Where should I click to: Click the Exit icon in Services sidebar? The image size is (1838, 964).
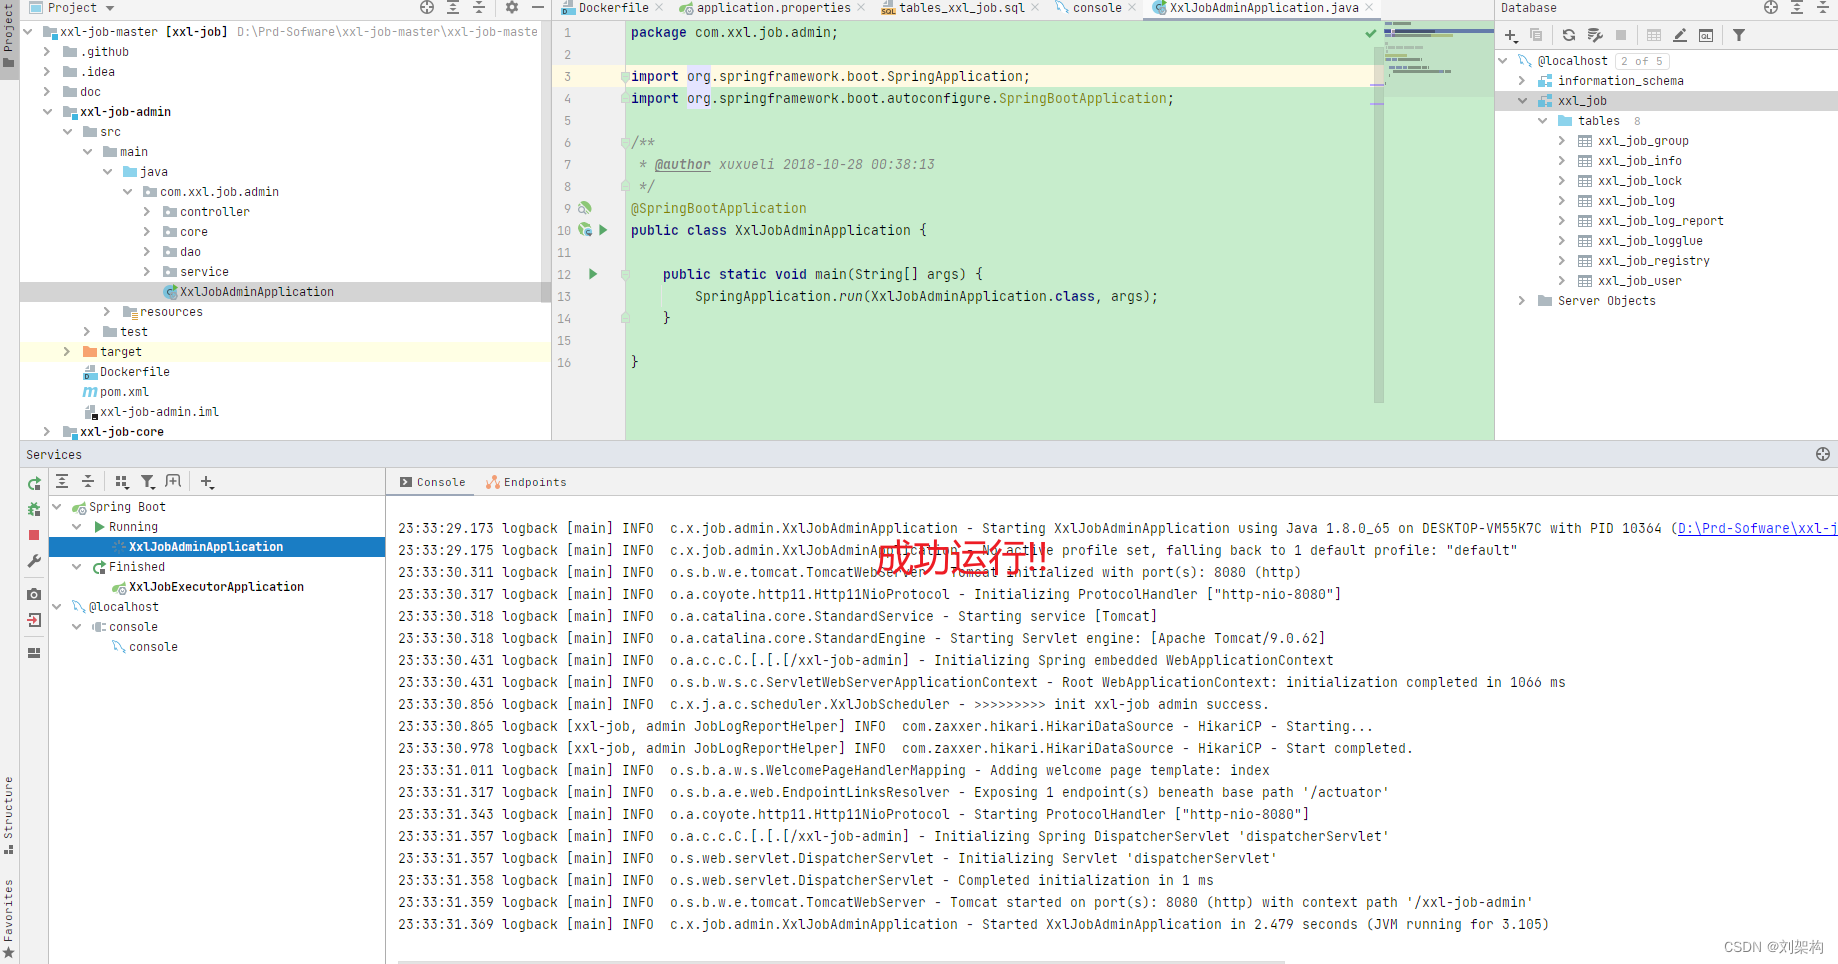coord(34,620)
